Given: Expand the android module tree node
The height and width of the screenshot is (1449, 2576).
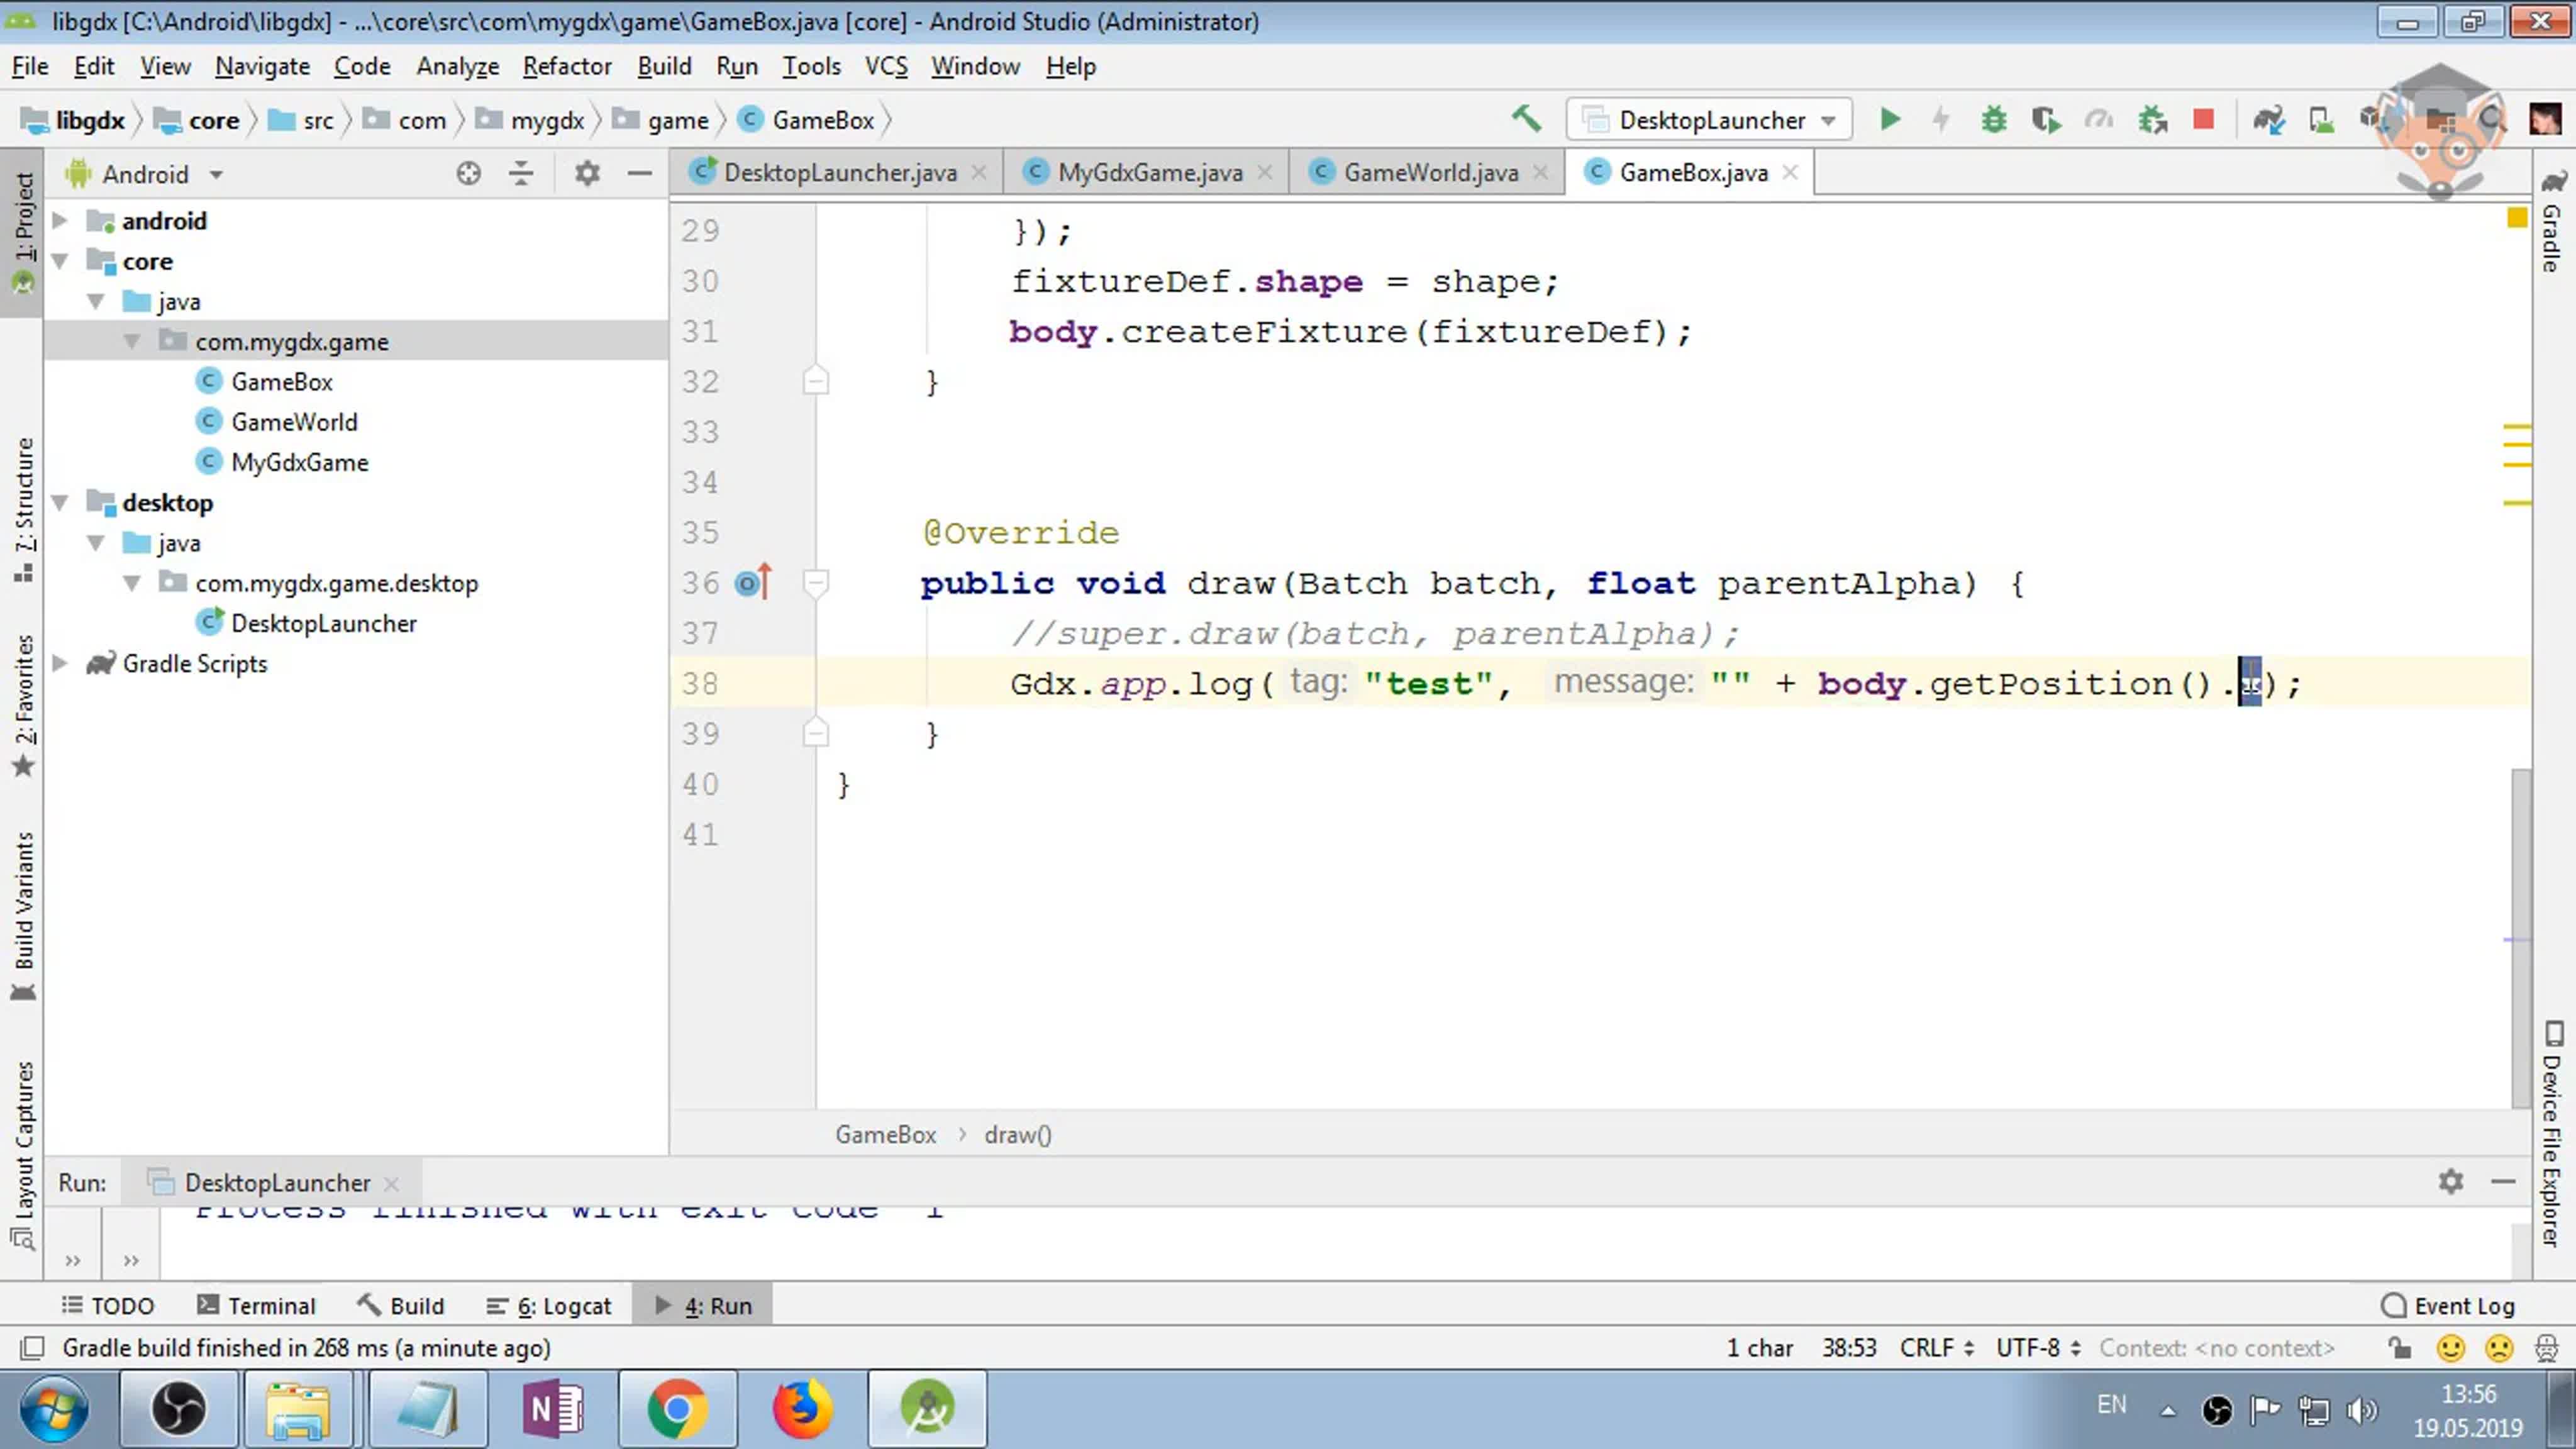Looking at the screenshot, I should (x=60, y=221).
